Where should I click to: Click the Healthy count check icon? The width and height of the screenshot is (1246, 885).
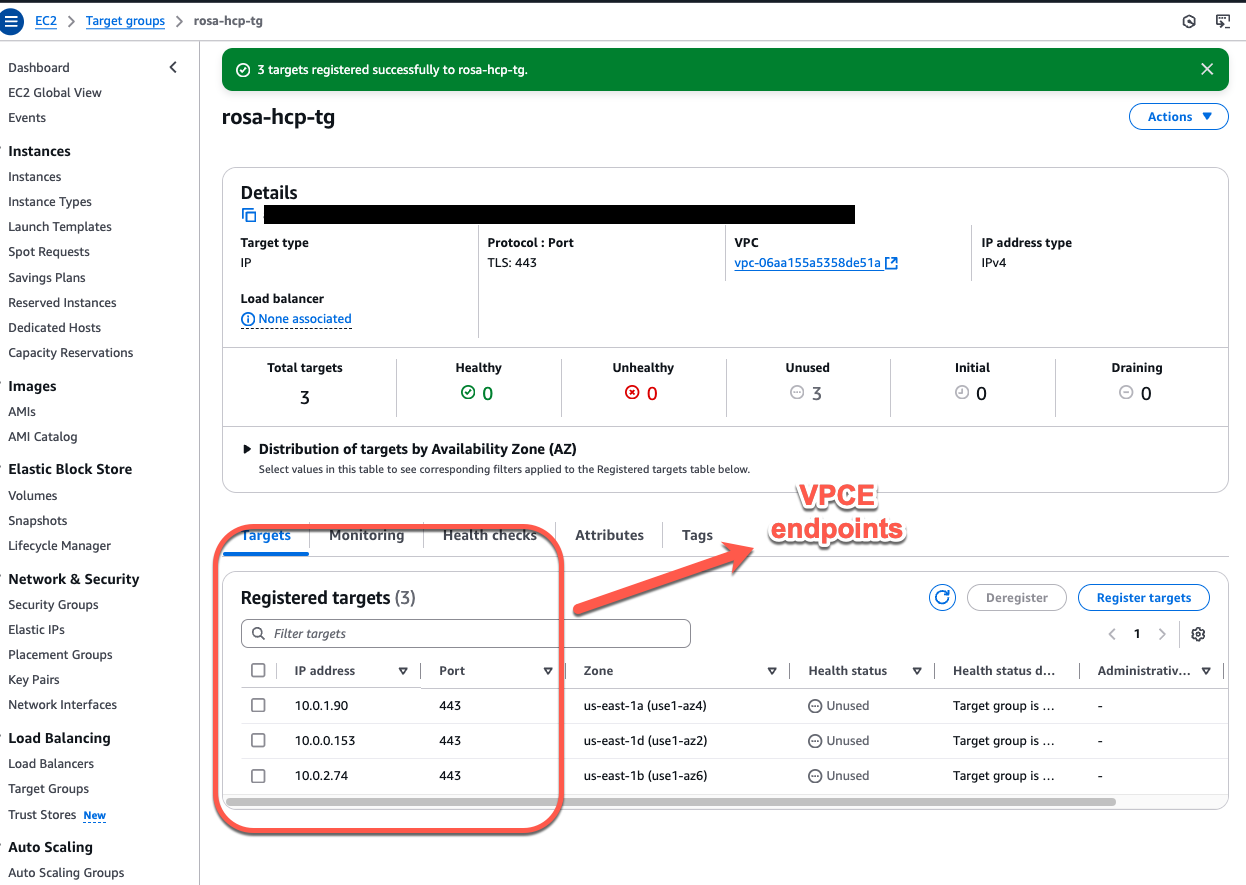[467, 393]
